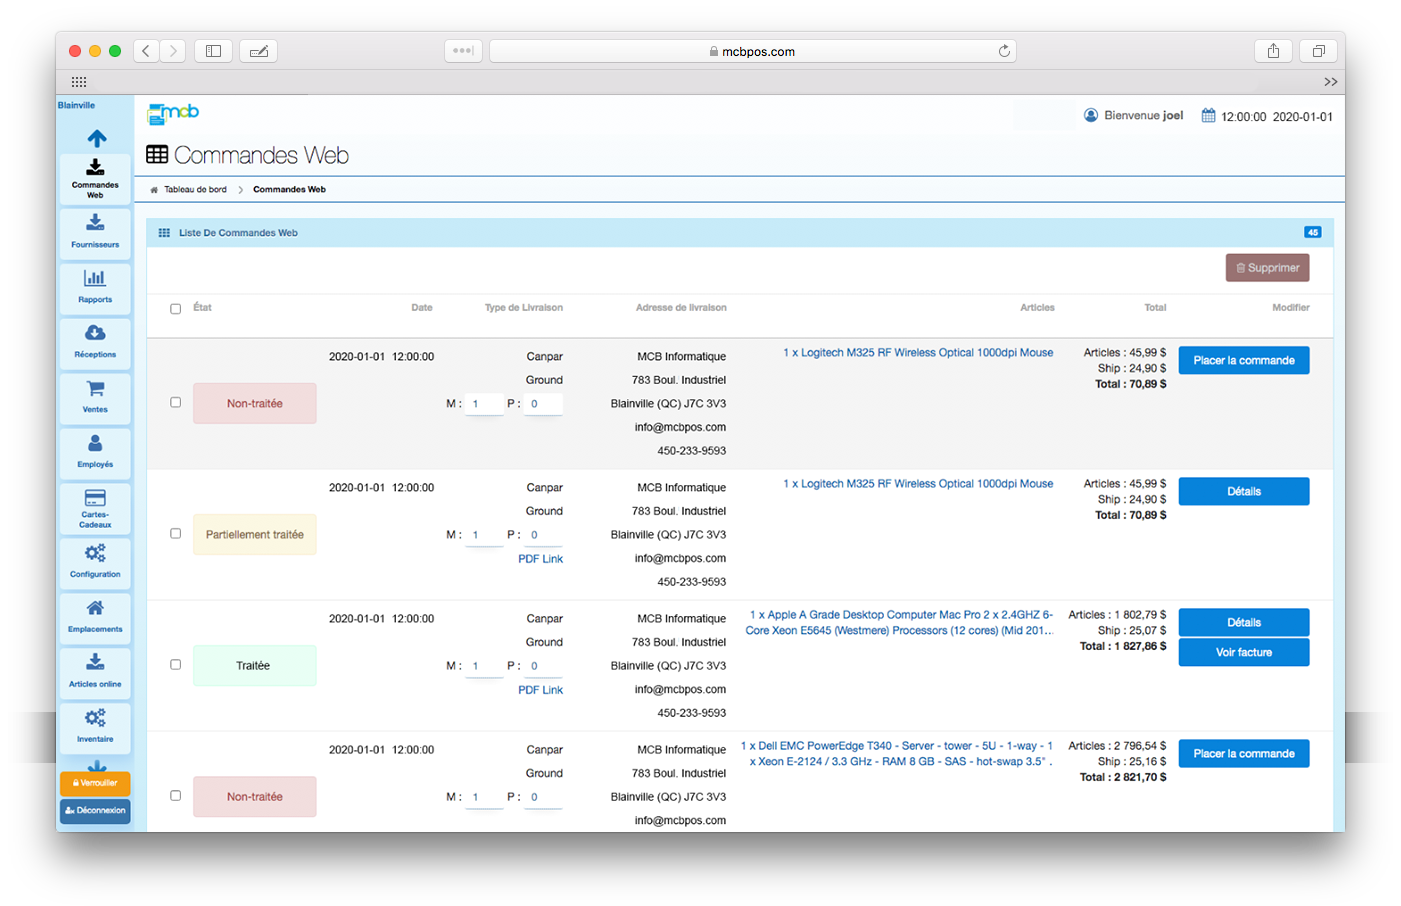Click the Date column header

(422, 308)
